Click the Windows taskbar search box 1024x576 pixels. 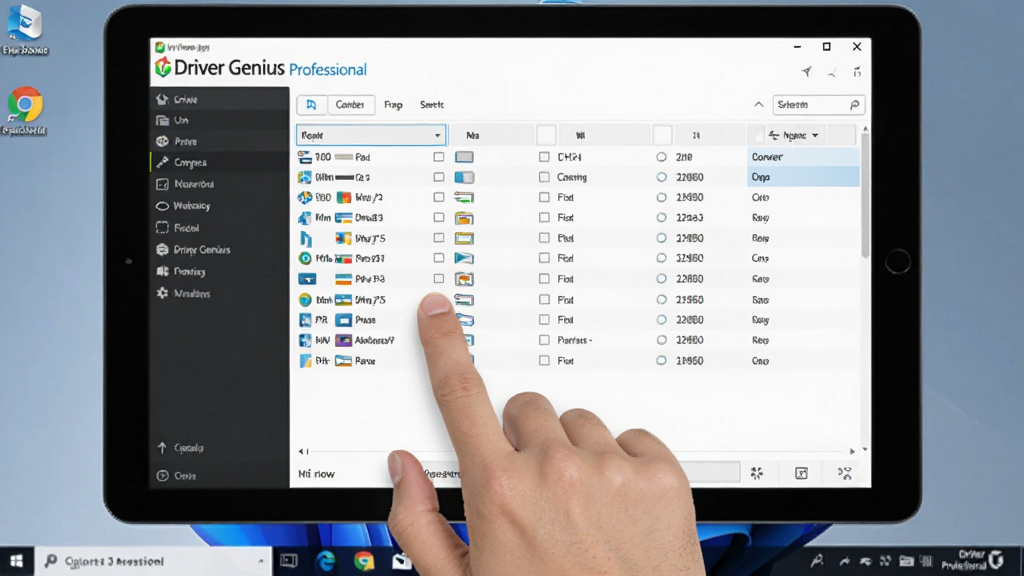153,562
